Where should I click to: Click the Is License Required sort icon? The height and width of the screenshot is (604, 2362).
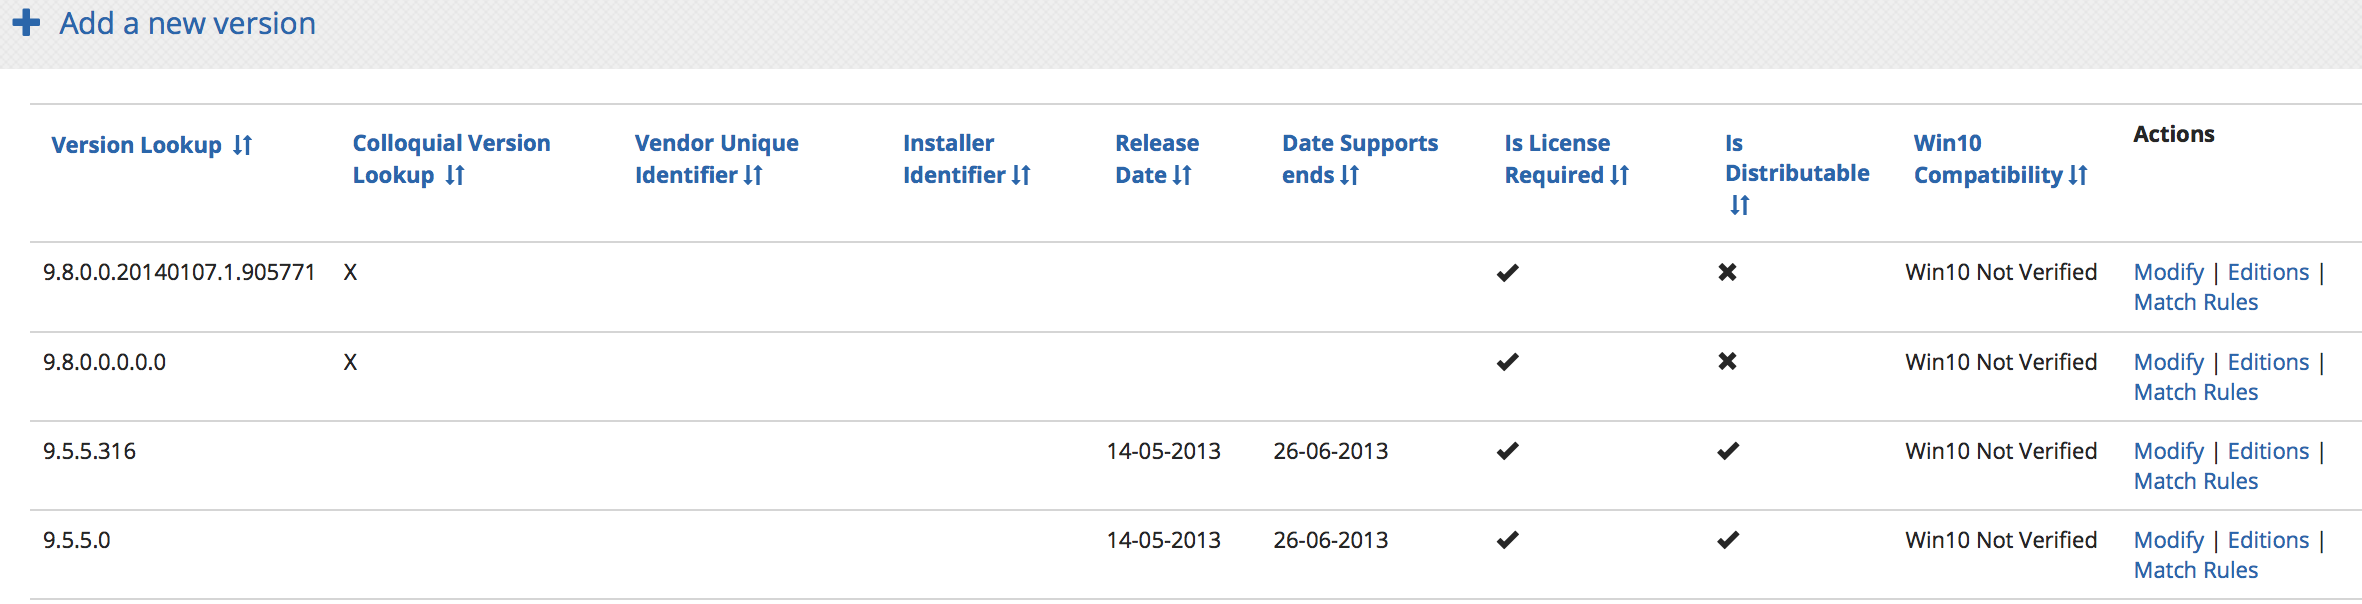click(x=1619, y=176)
